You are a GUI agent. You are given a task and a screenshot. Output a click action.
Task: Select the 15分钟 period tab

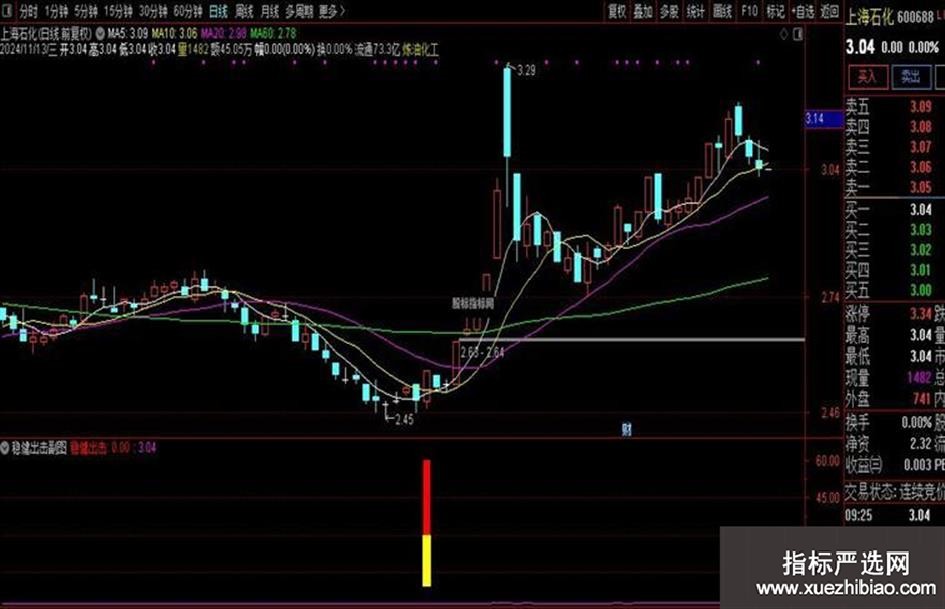point(118,11)
